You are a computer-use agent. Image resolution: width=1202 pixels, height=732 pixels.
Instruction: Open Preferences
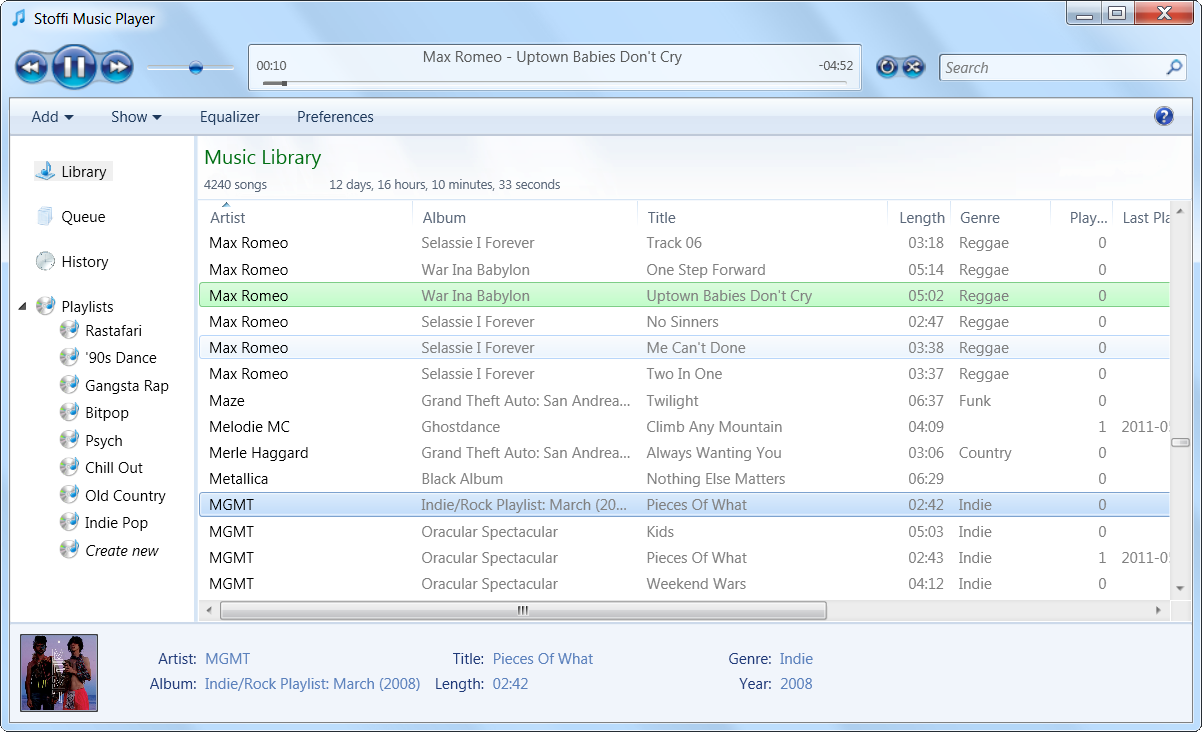tap(335, 117)
